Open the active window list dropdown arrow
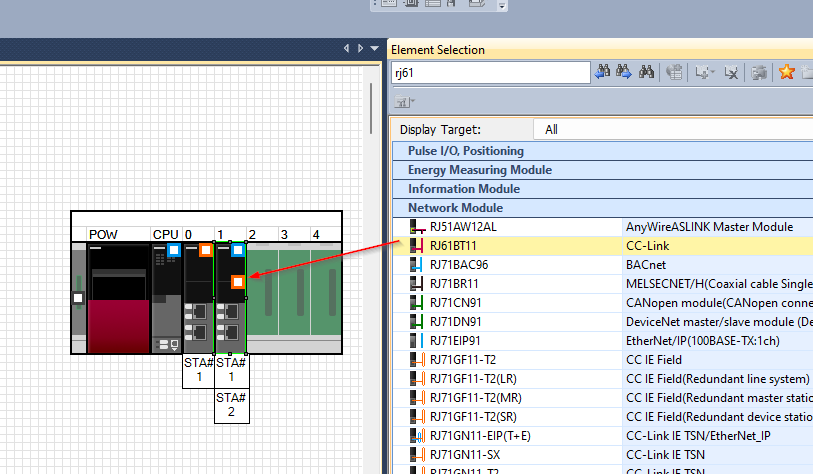813x474 pixels. click(374, 48)
